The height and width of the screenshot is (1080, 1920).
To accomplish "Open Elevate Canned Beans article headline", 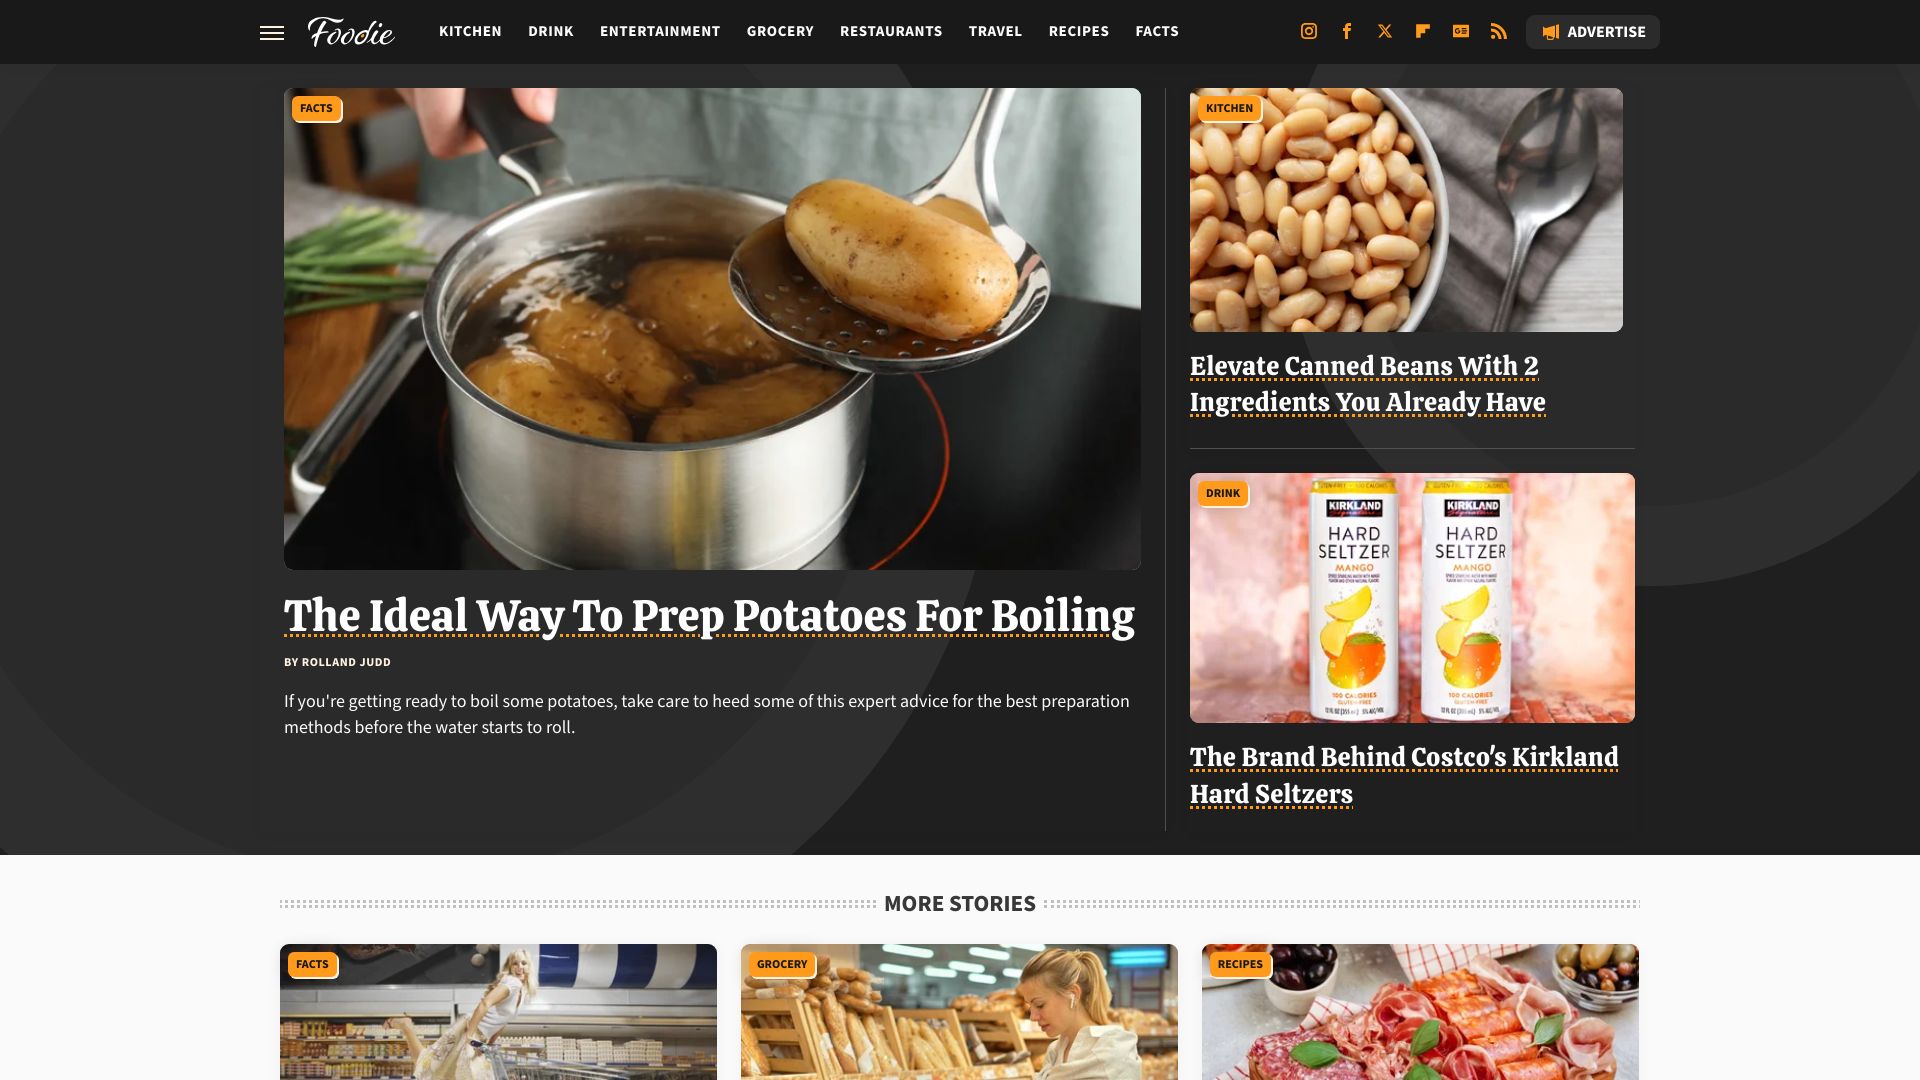I will point(1367,384).
